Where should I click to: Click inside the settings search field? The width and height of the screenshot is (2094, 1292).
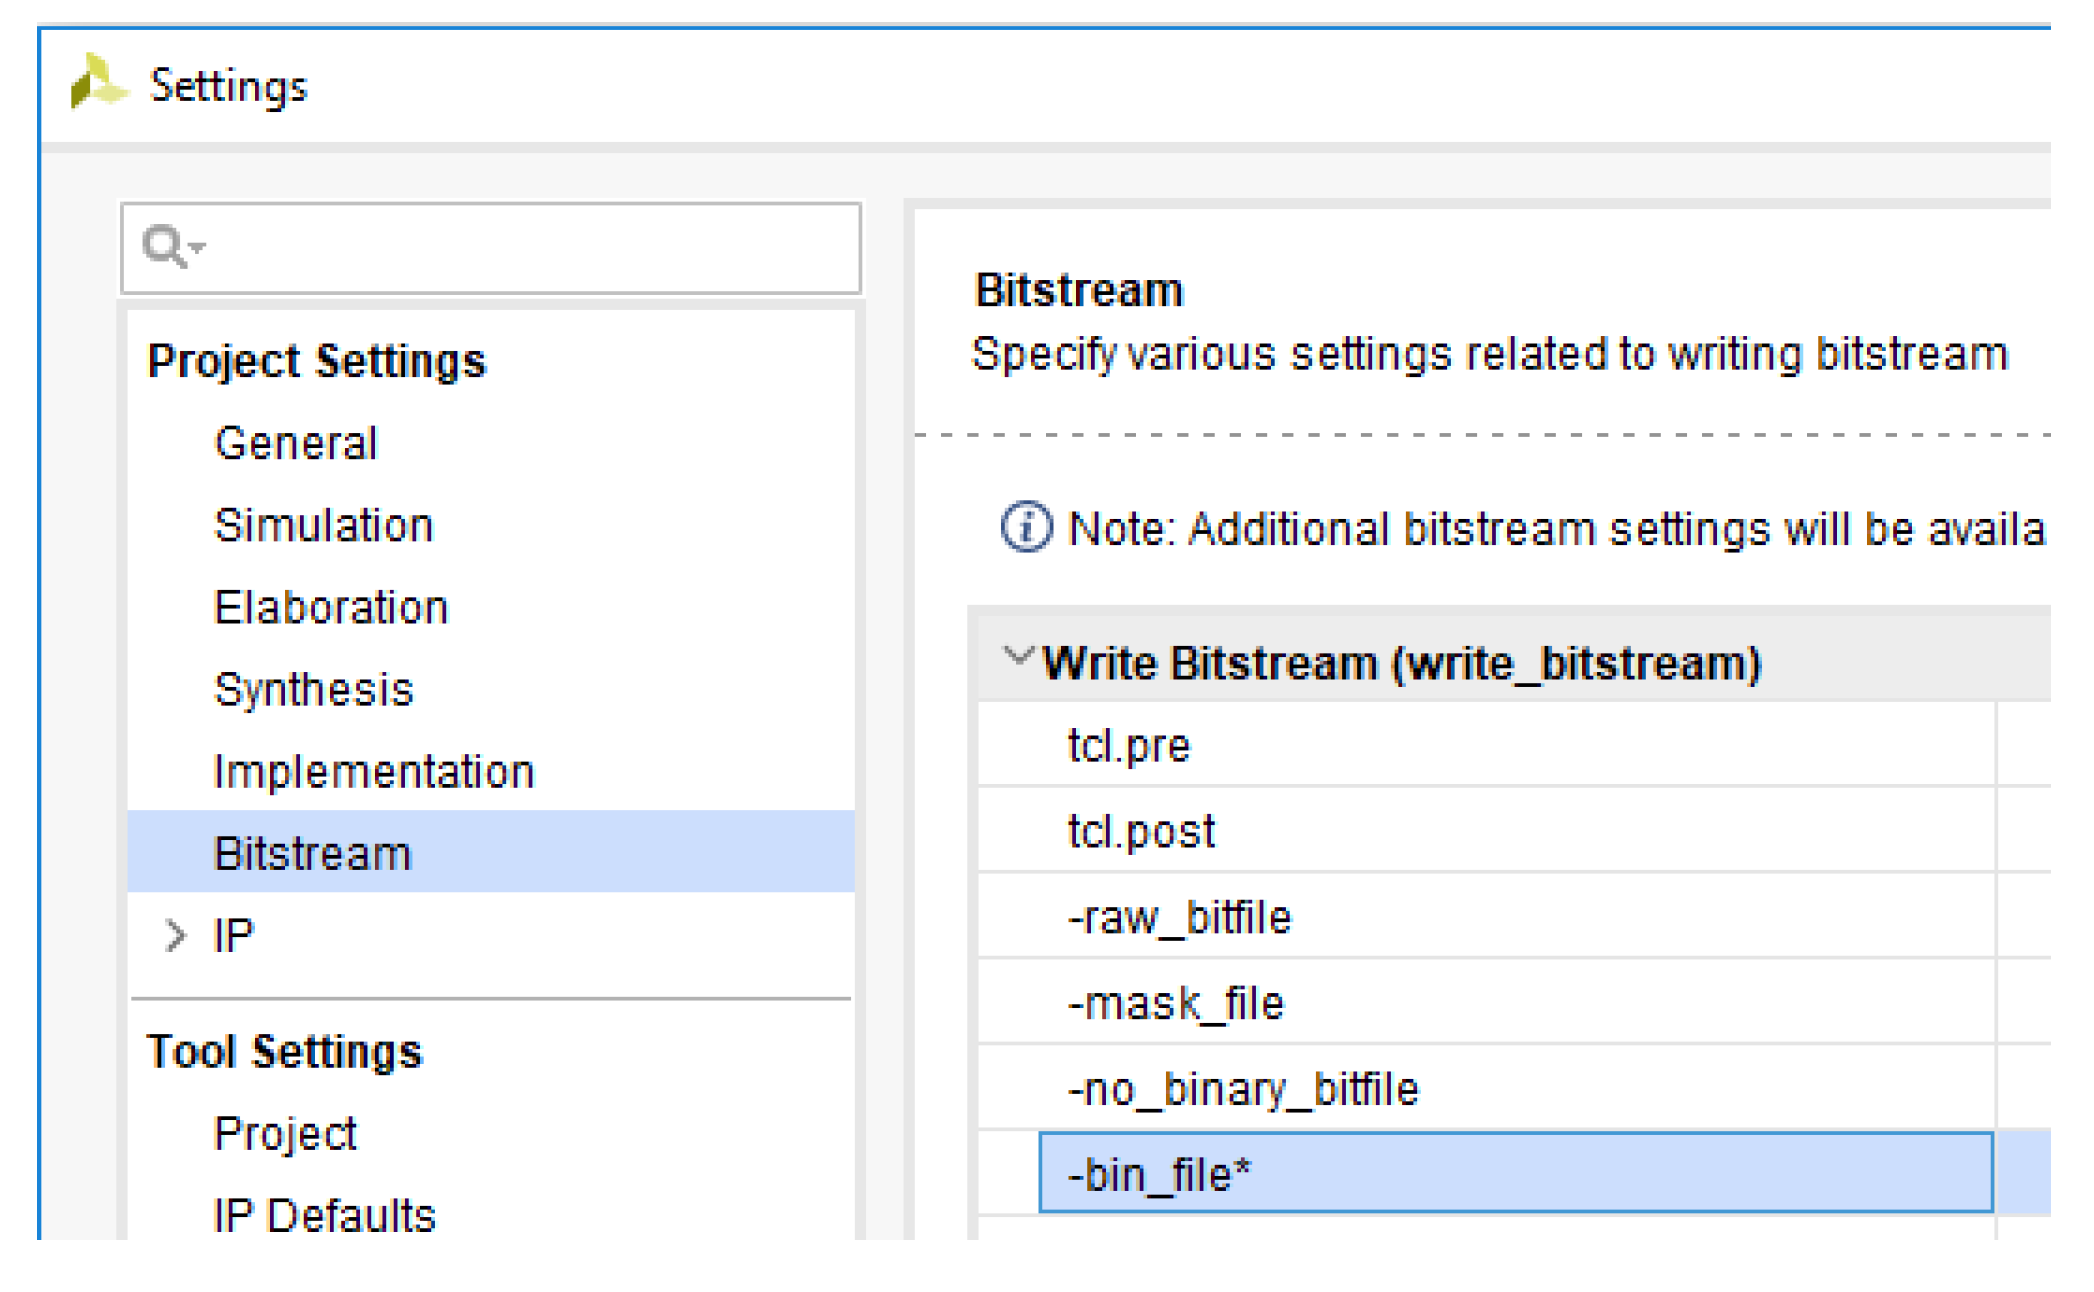[x=520, y=248]
